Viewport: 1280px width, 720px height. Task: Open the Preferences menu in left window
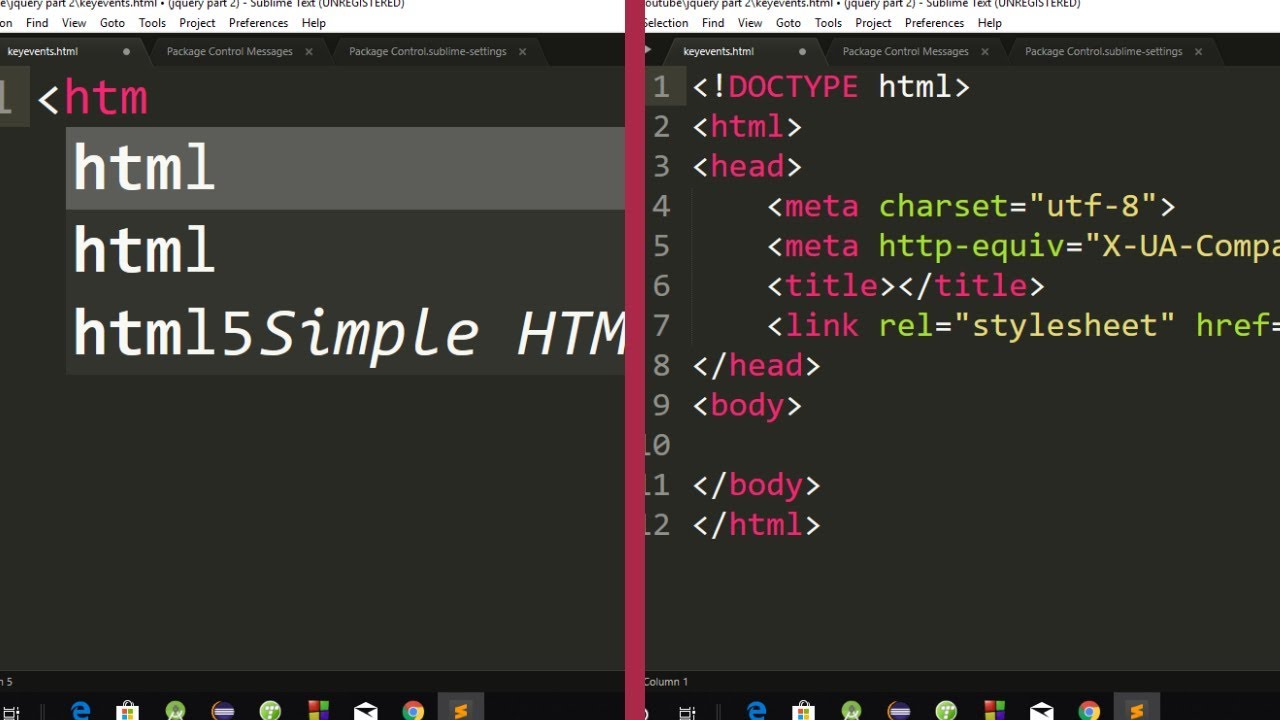tap(258, 22)
